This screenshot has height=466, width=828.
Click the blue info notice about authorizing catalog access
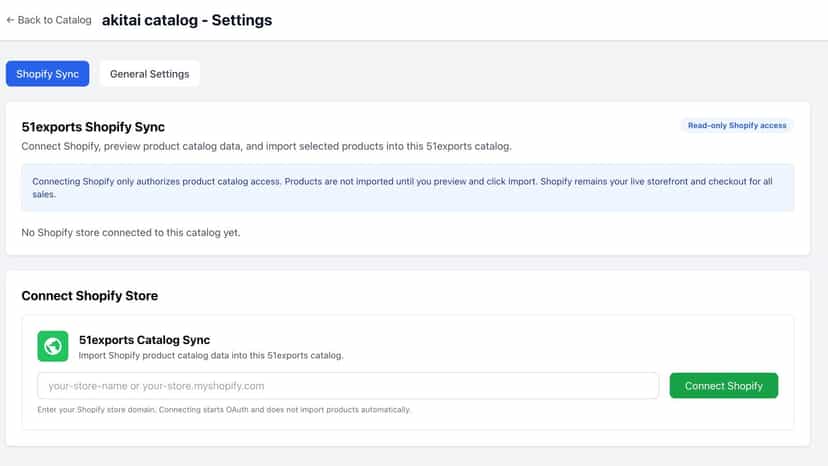(408, 188)
